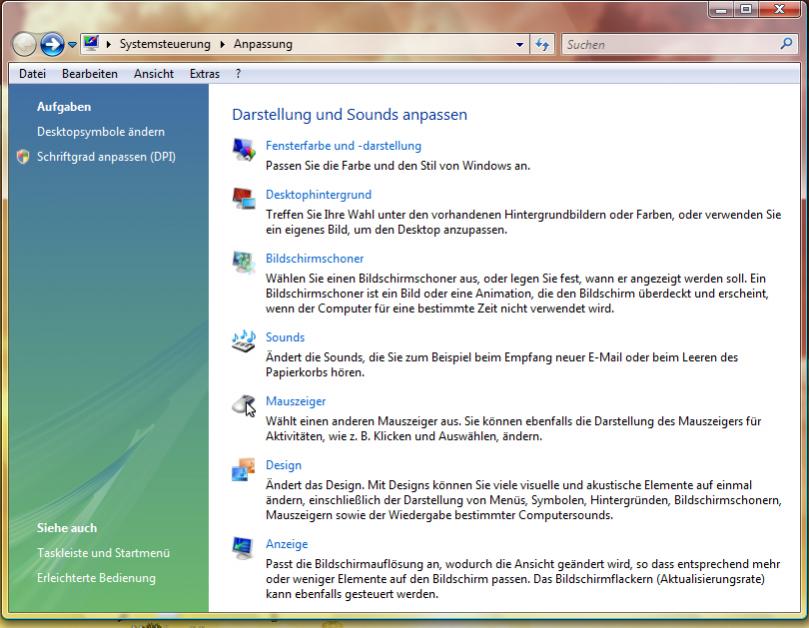Click Anpassung in the breadcrumb

[x=263, y=44]
